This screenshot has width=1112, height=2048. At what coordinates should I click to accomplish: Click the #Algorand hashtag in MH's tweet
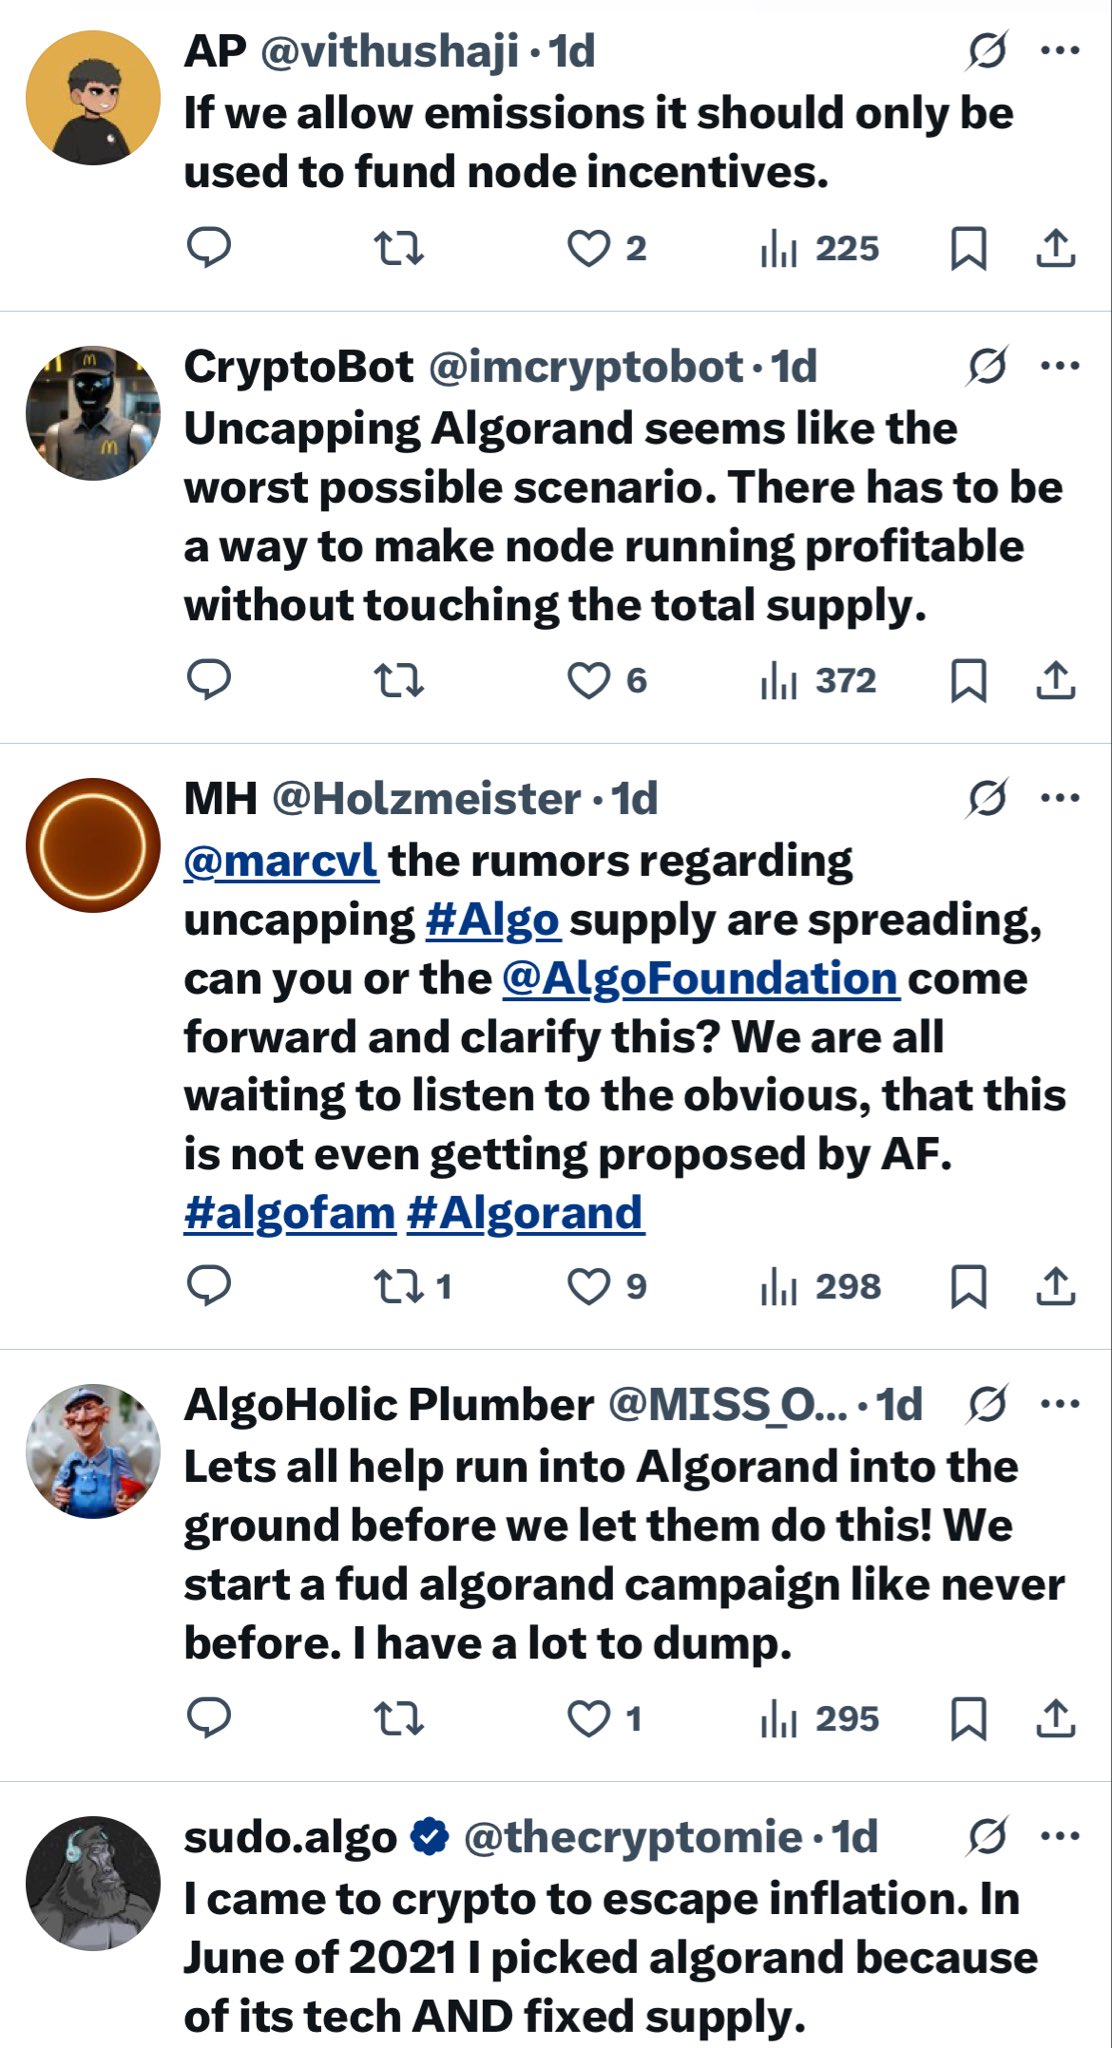pos(525,1213)
